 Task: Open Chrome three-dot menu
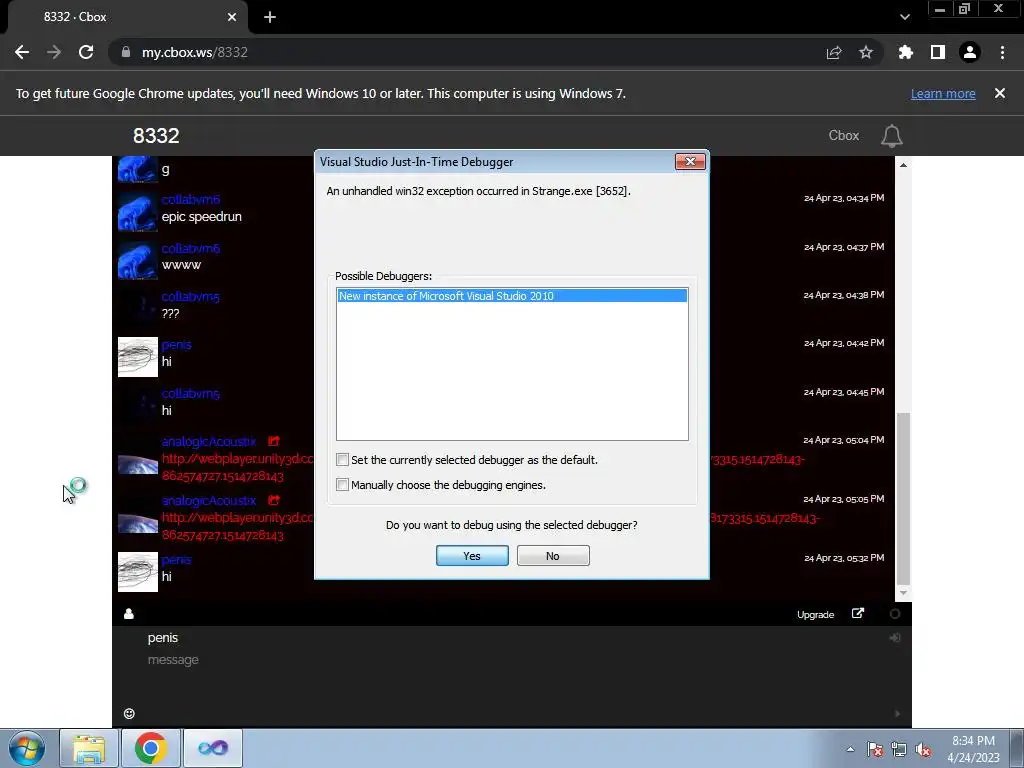point(1002,52)
